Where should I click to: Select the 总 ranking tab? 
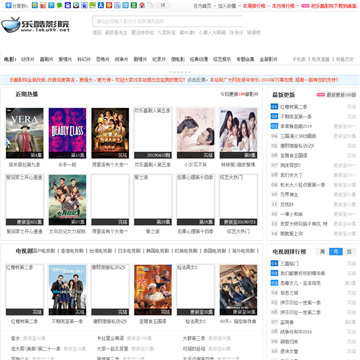(349, 252)
